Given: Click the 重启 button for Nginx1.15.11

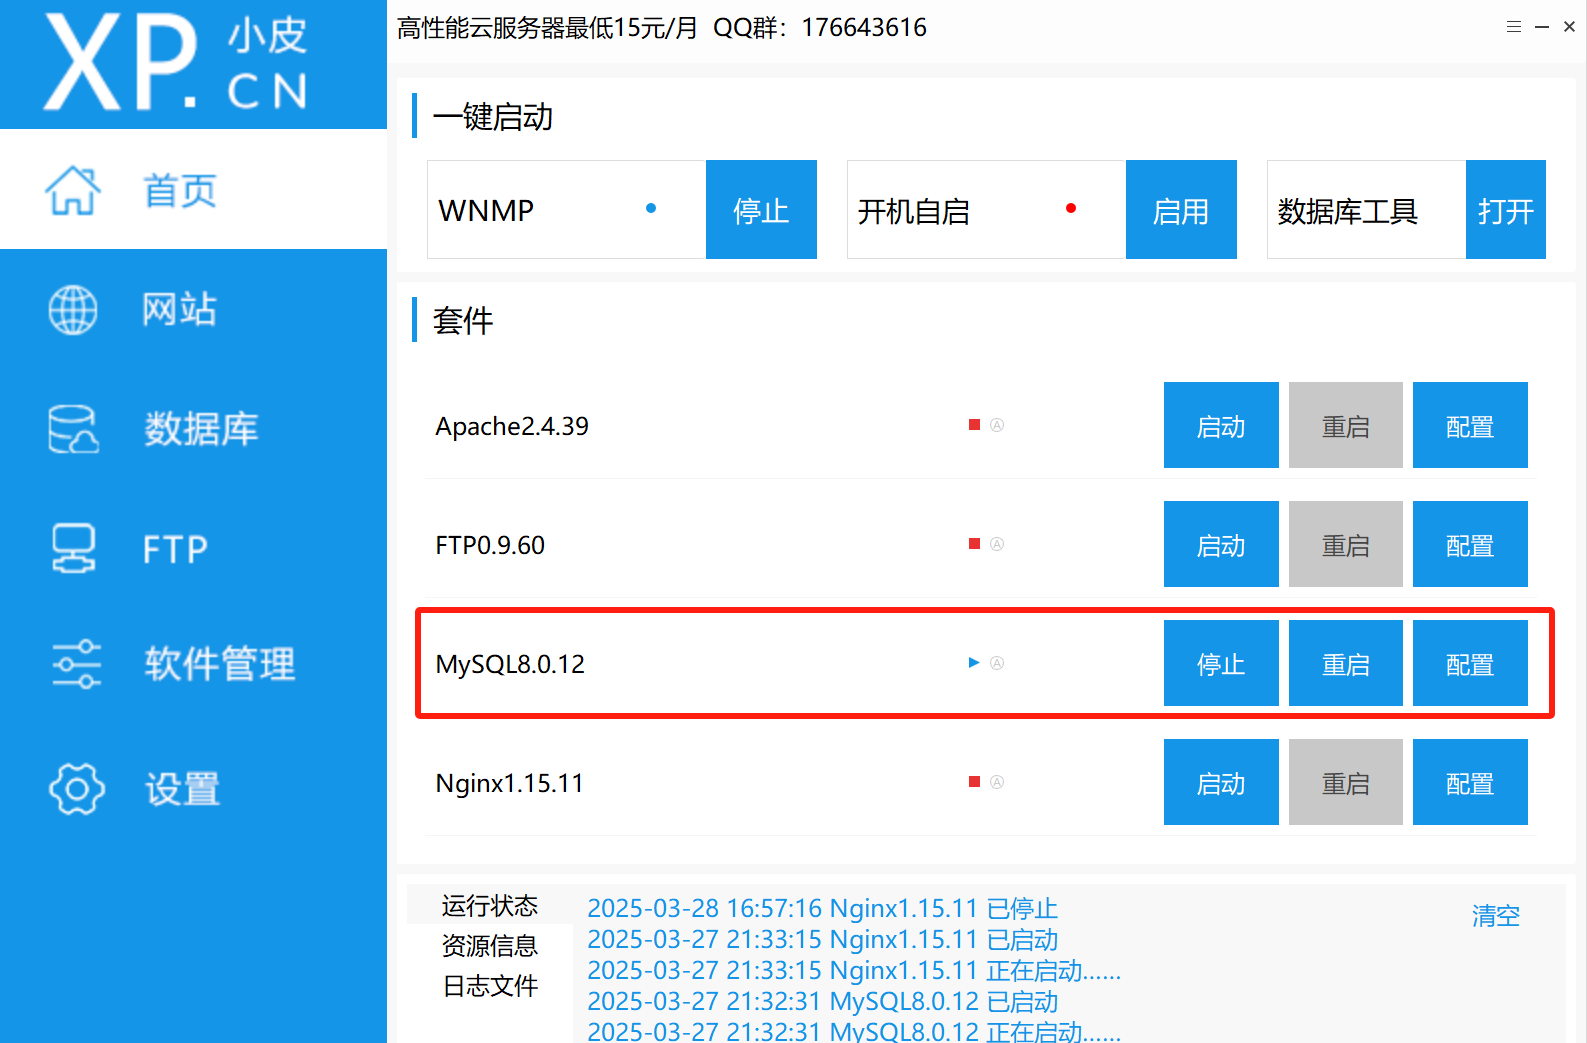Looking at the screenshot, I should pos(1346,782).
